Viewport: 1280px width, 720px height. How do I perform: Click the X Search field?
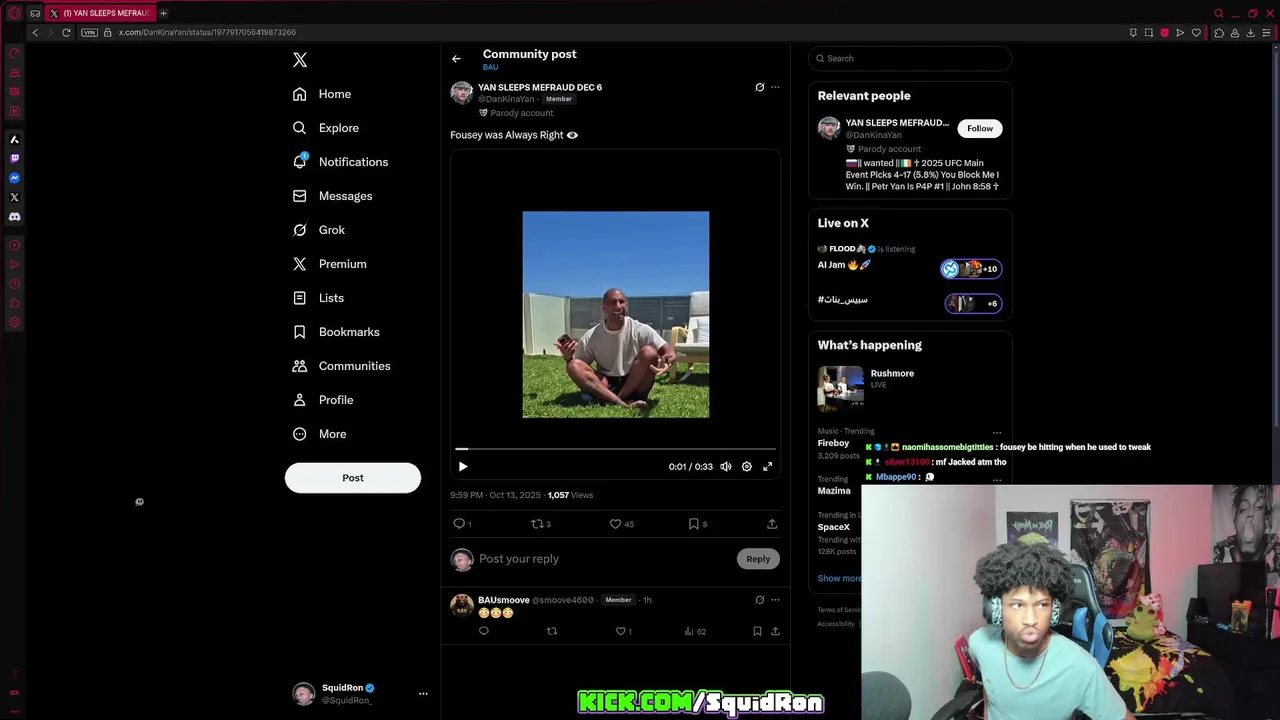click(910, 58)
